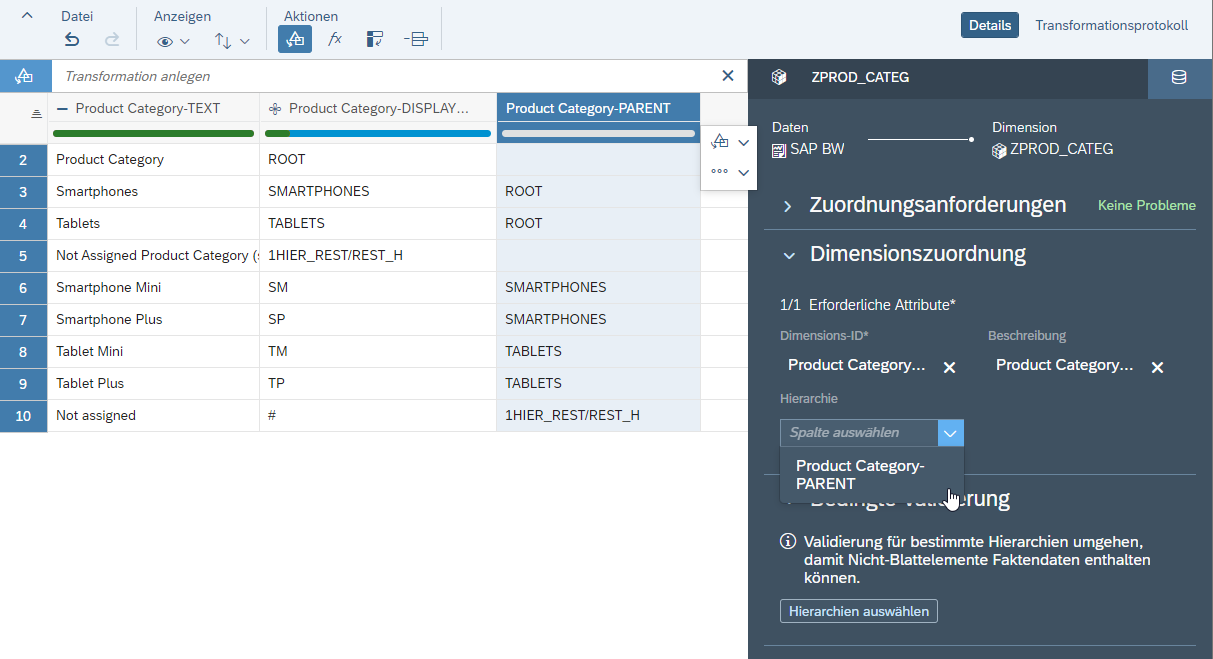Click the find and replace icon
The height and width of the screenshot is (659, 1213).
[375, 40]
